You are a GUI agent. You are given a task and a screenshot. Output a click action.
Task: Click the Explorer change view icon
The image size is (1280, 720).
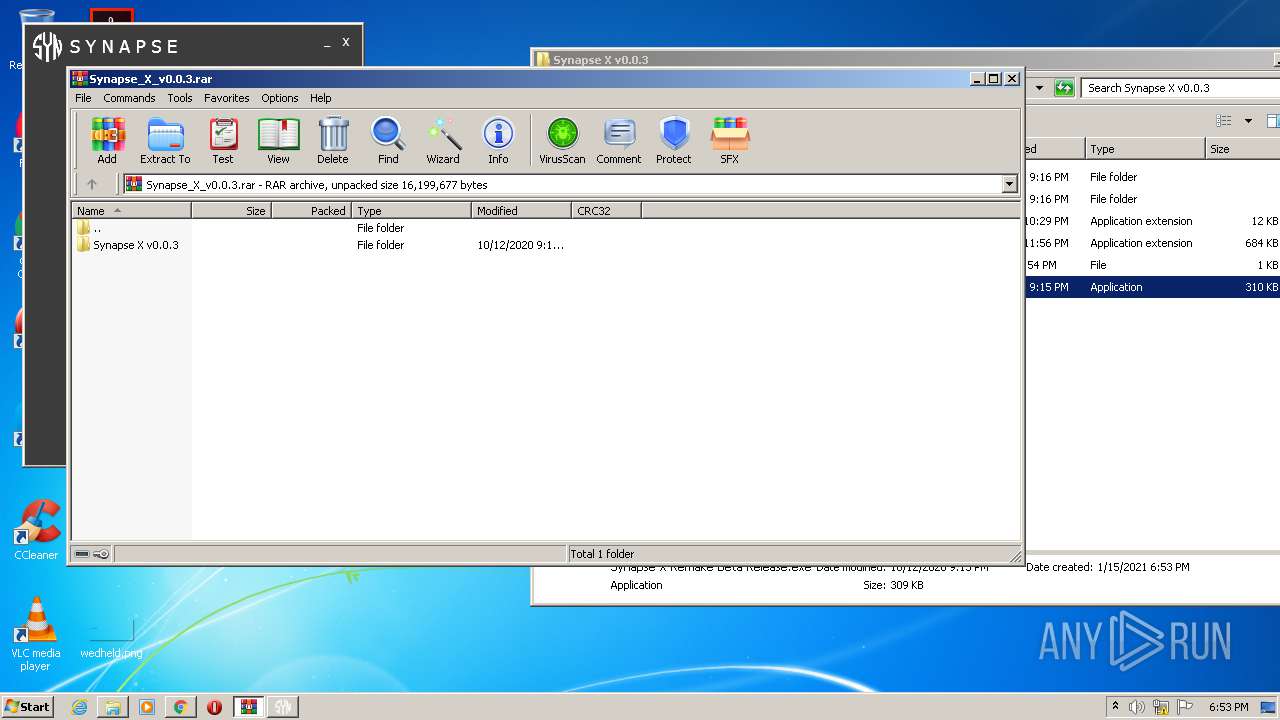[1223, 121]
